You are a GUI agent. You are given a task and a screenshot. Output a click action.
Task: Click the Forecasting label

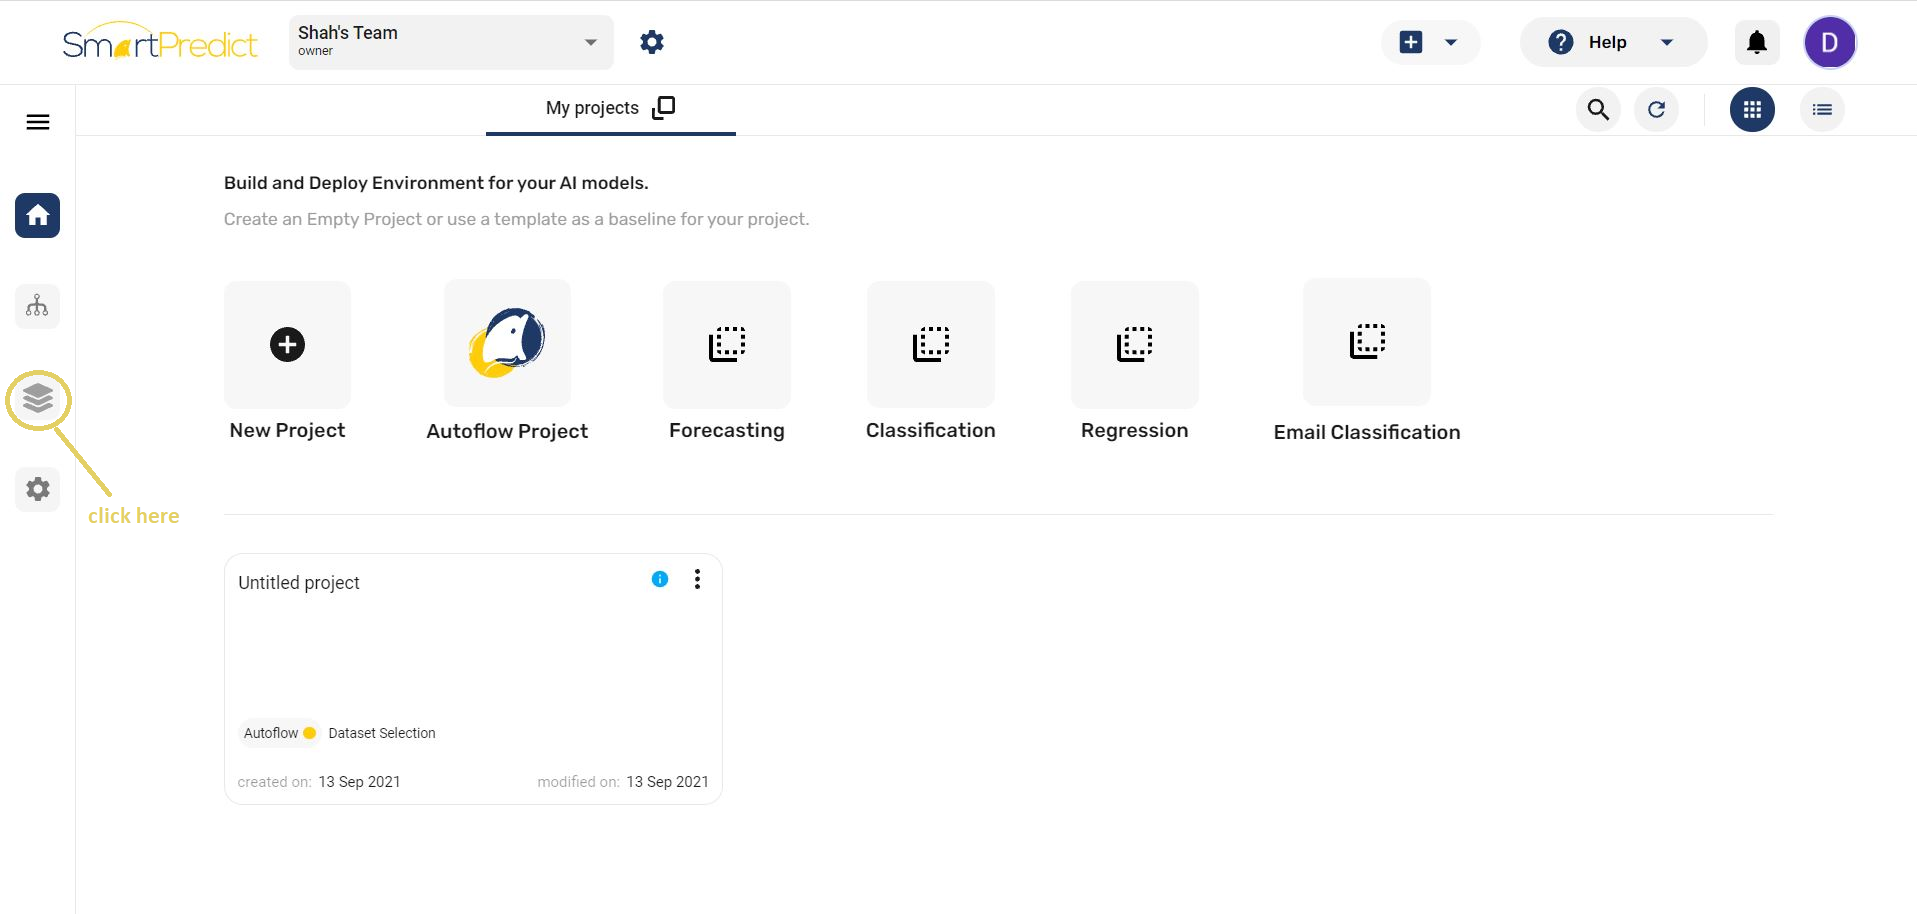(x=727, y=430)
